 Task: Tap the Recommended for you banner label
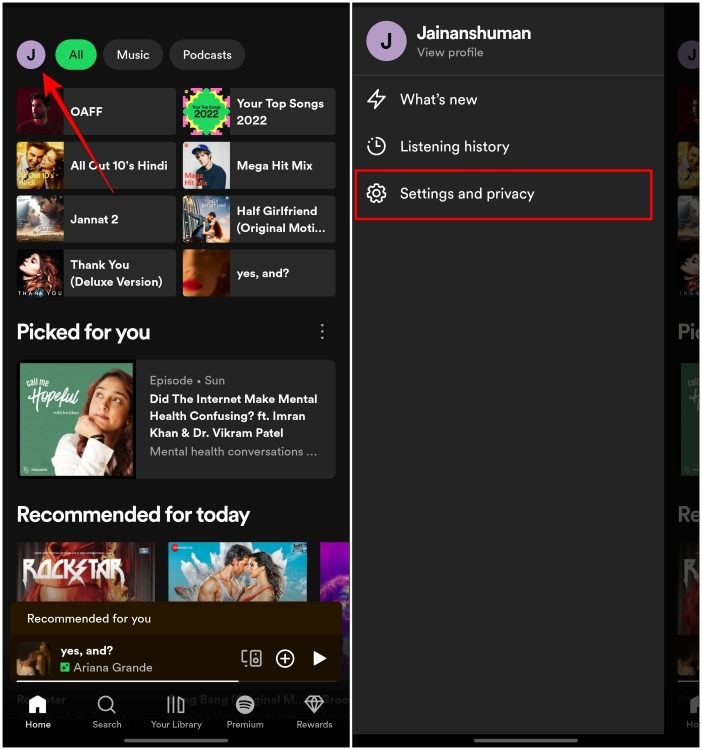point(89,618)
